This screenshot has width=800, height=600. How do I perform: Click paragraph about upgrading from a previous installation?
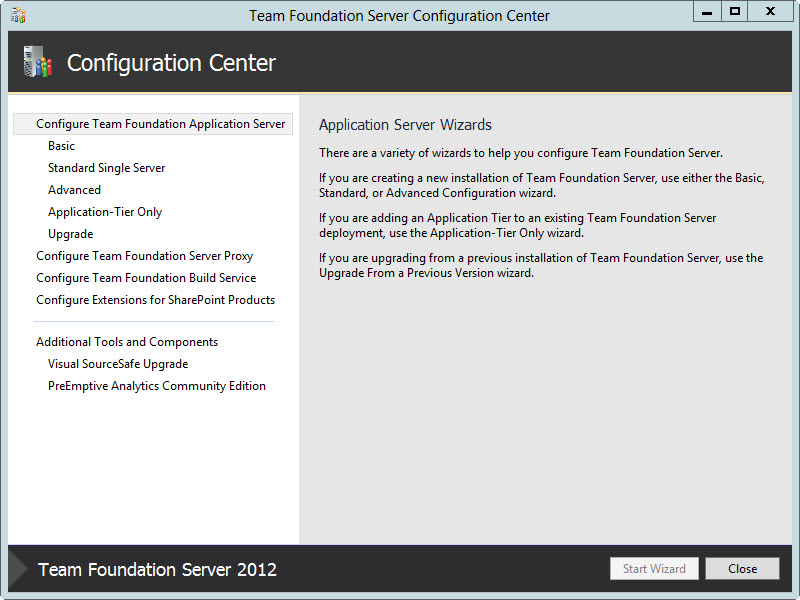tap(541, 265)
